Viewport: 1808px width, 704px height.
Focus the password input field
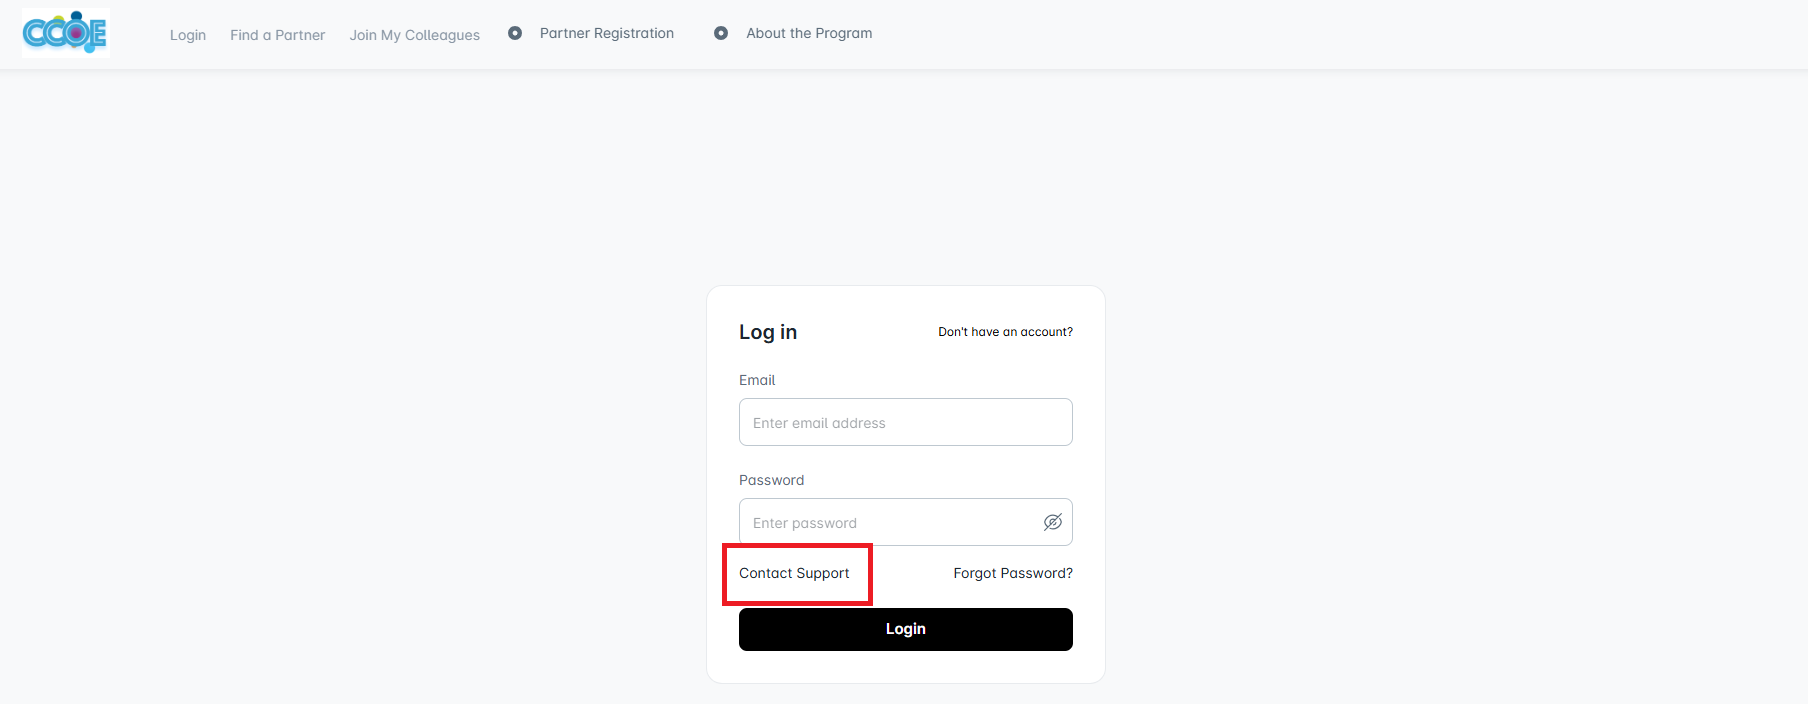(890, 522)
